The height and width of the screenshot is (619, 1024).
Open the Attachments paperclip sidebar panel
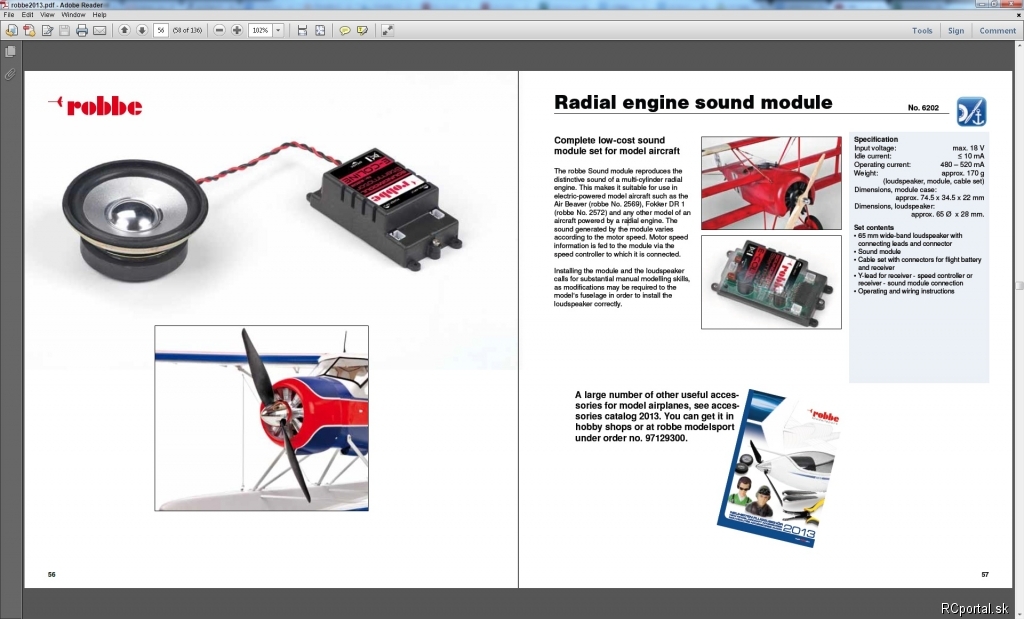tap(10, 74)
